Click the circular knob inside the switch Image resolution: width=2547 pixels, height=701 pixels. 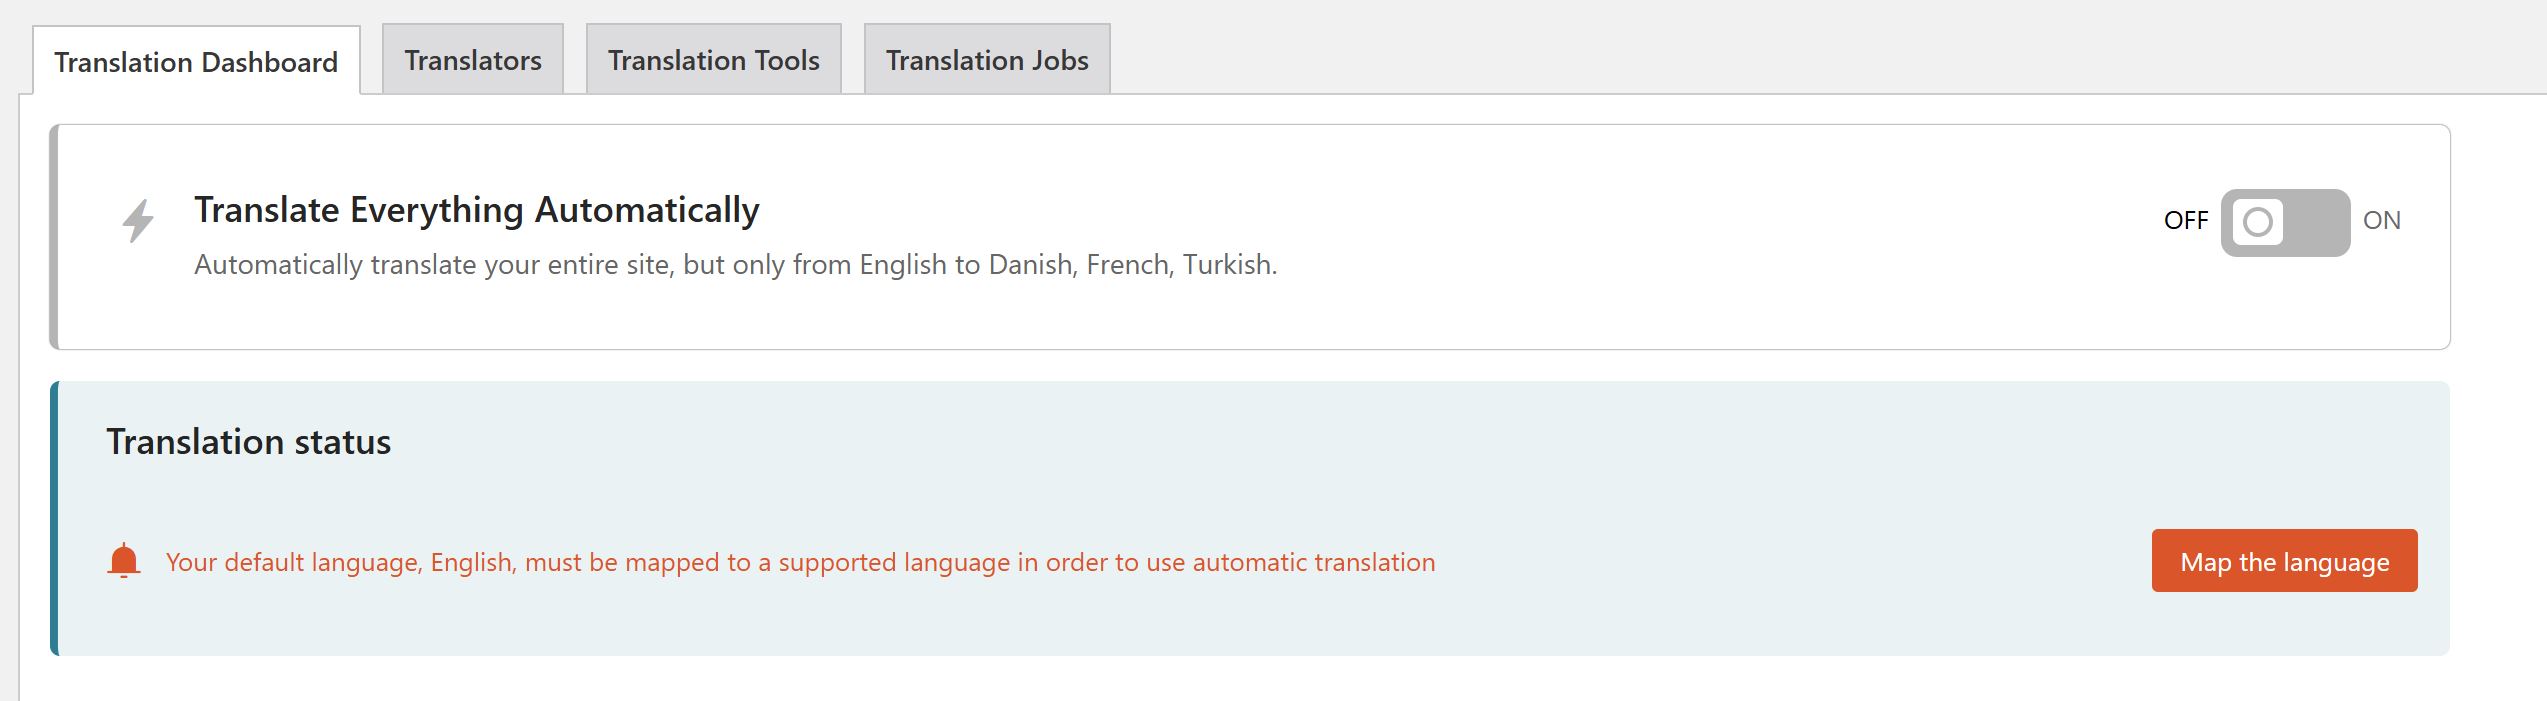[x=2257, y=222]
